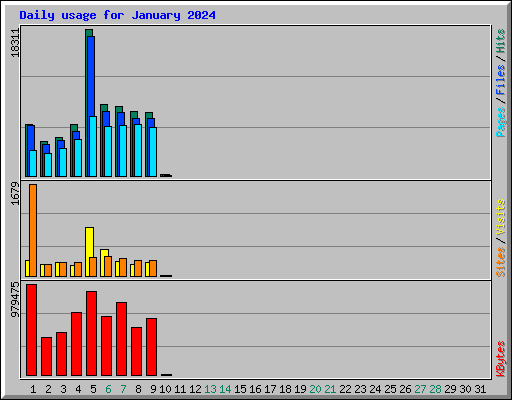Click the Pages legend label
512x400 pixels.
[x=501, y=122]
